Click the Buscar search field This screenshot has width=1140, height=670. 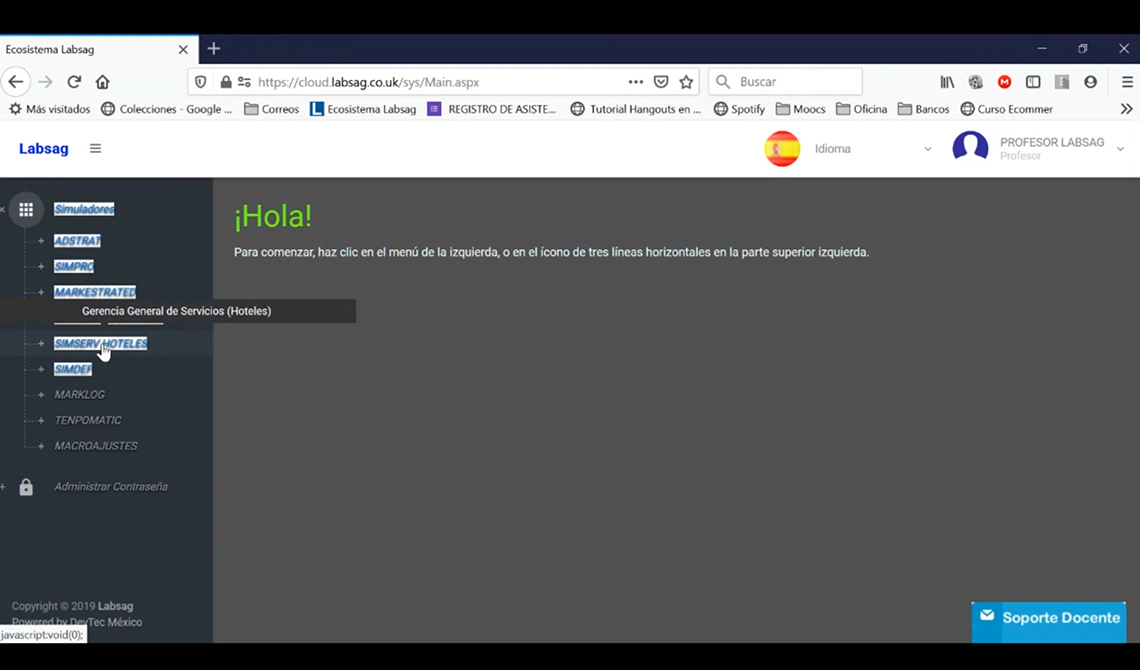pyautogui.click(x=786, y=82)
